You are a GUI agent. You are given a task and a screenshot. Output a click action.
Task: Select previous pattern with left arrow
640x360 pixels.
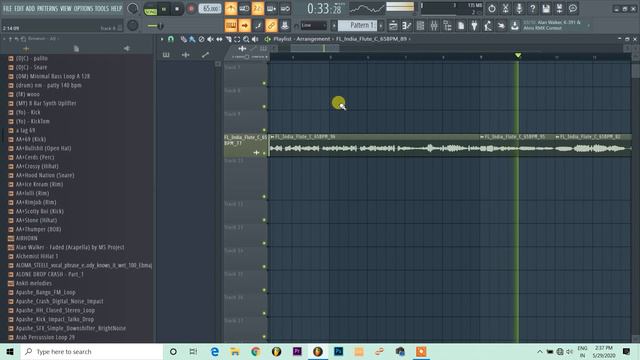(x=334, y=25)
